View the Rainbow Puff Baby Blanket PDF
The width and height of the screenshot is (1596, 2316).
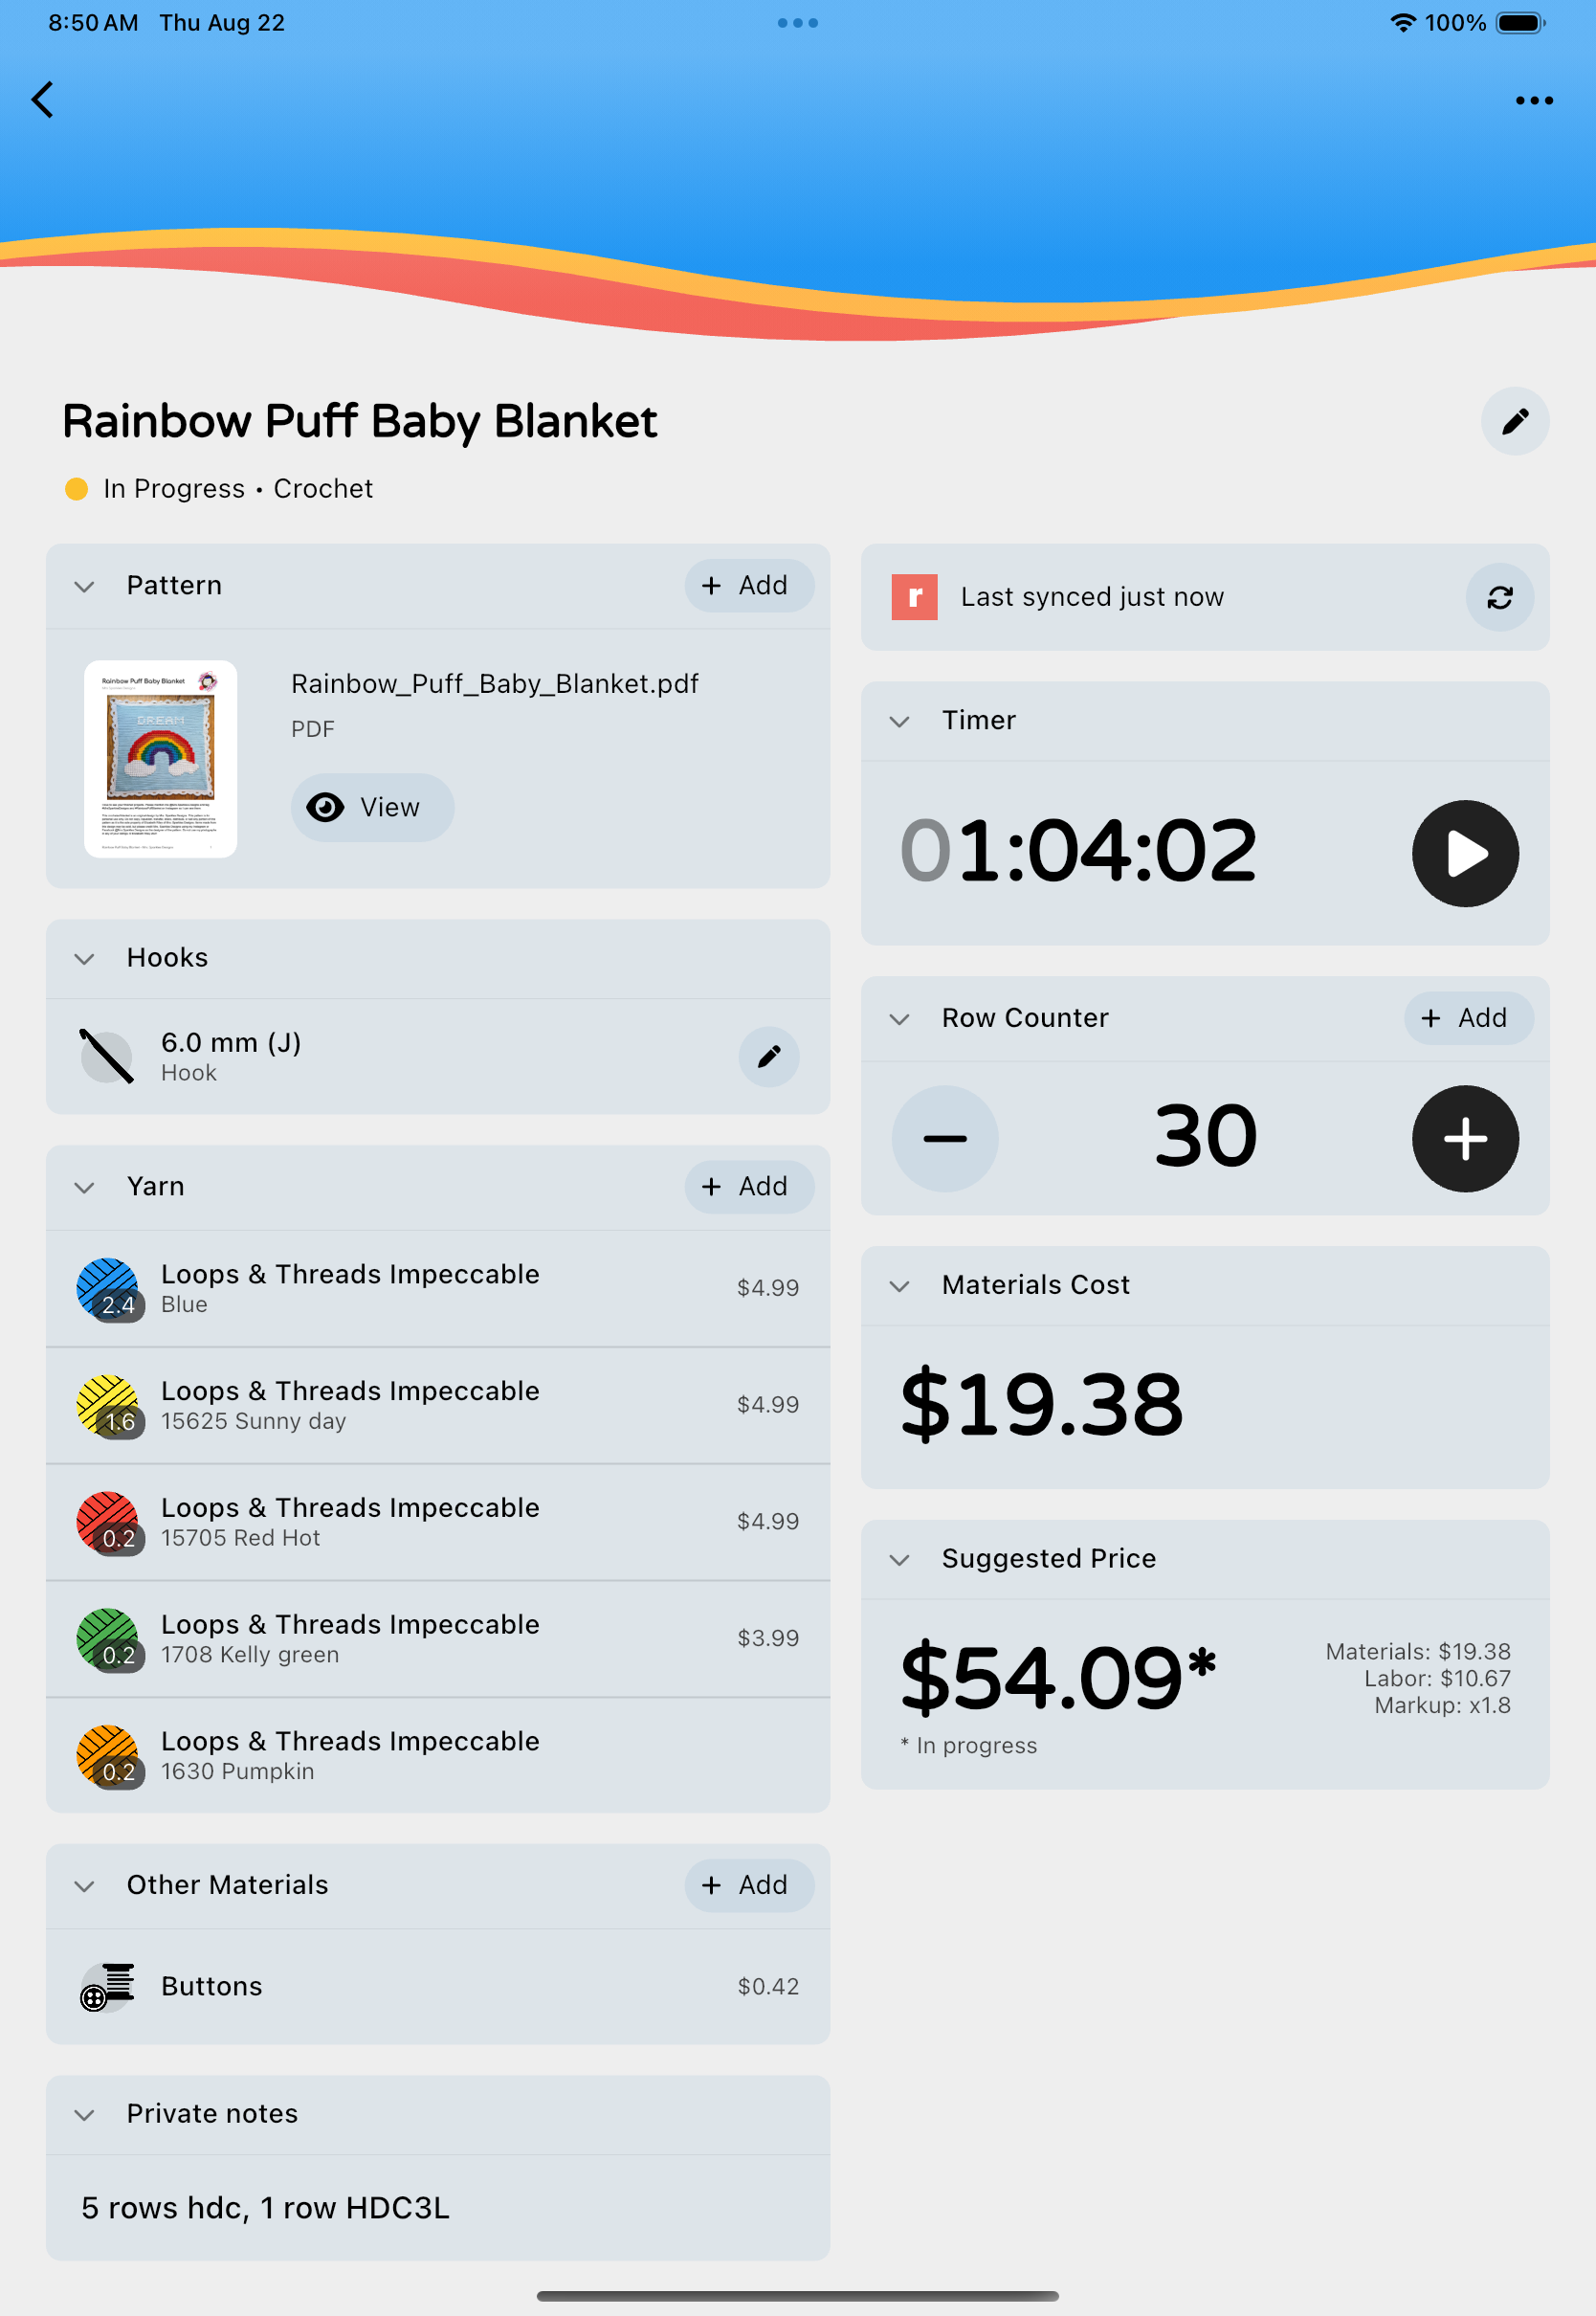(x=372, y=807)
